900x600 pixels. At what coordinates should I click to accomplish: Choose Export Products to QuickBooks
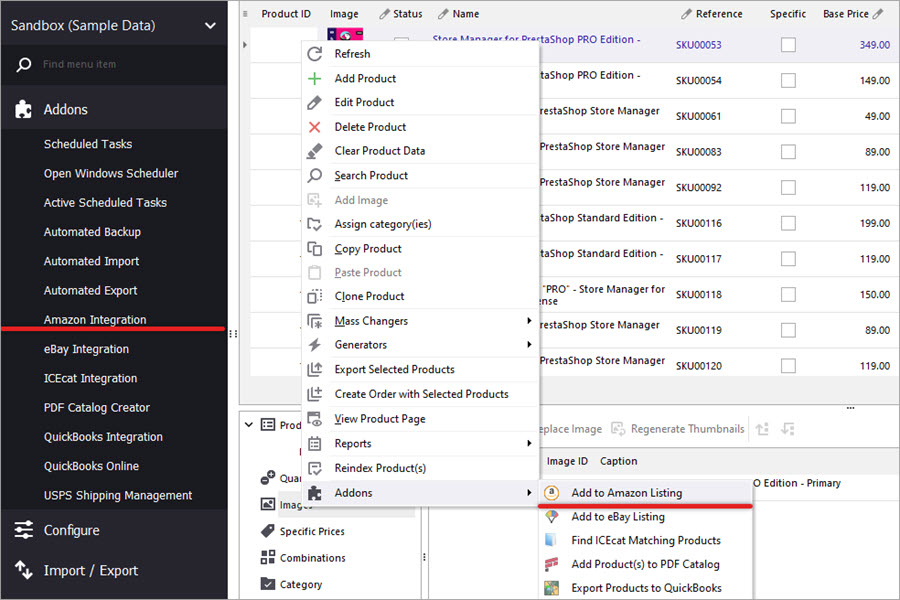(645, 588)
